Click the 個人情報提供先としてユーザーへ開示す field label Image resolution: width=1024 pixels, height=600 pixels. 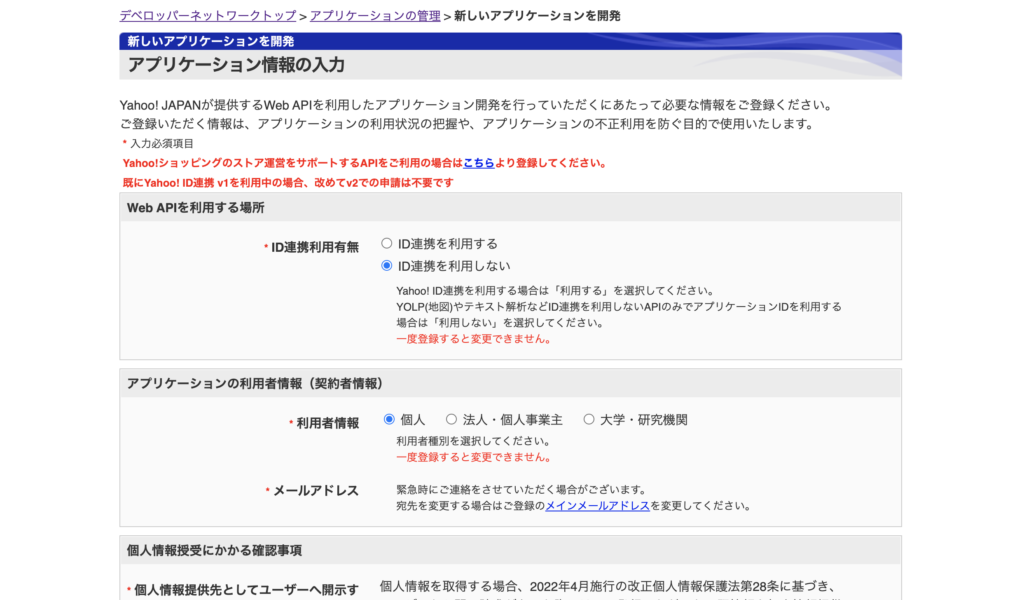[246, 590]
